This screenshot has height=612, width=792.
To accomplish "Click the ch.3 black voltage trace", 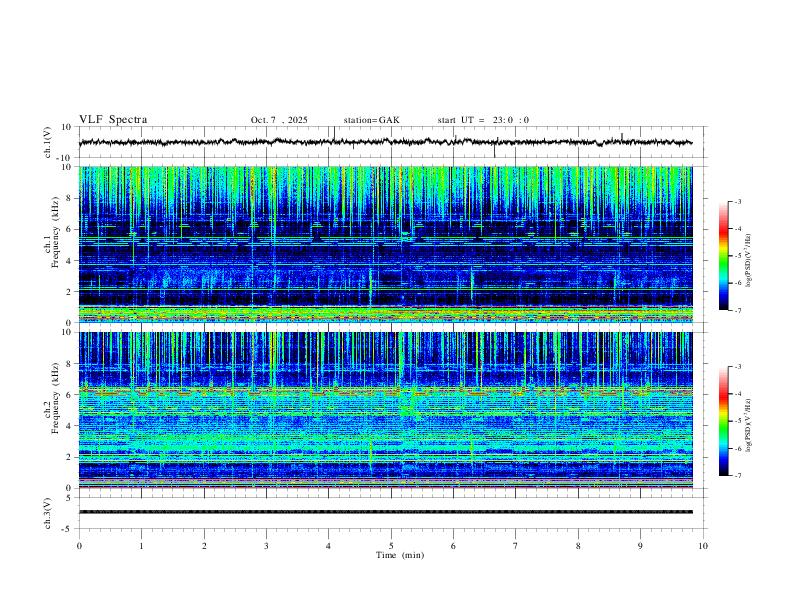I will click(385, 512).
